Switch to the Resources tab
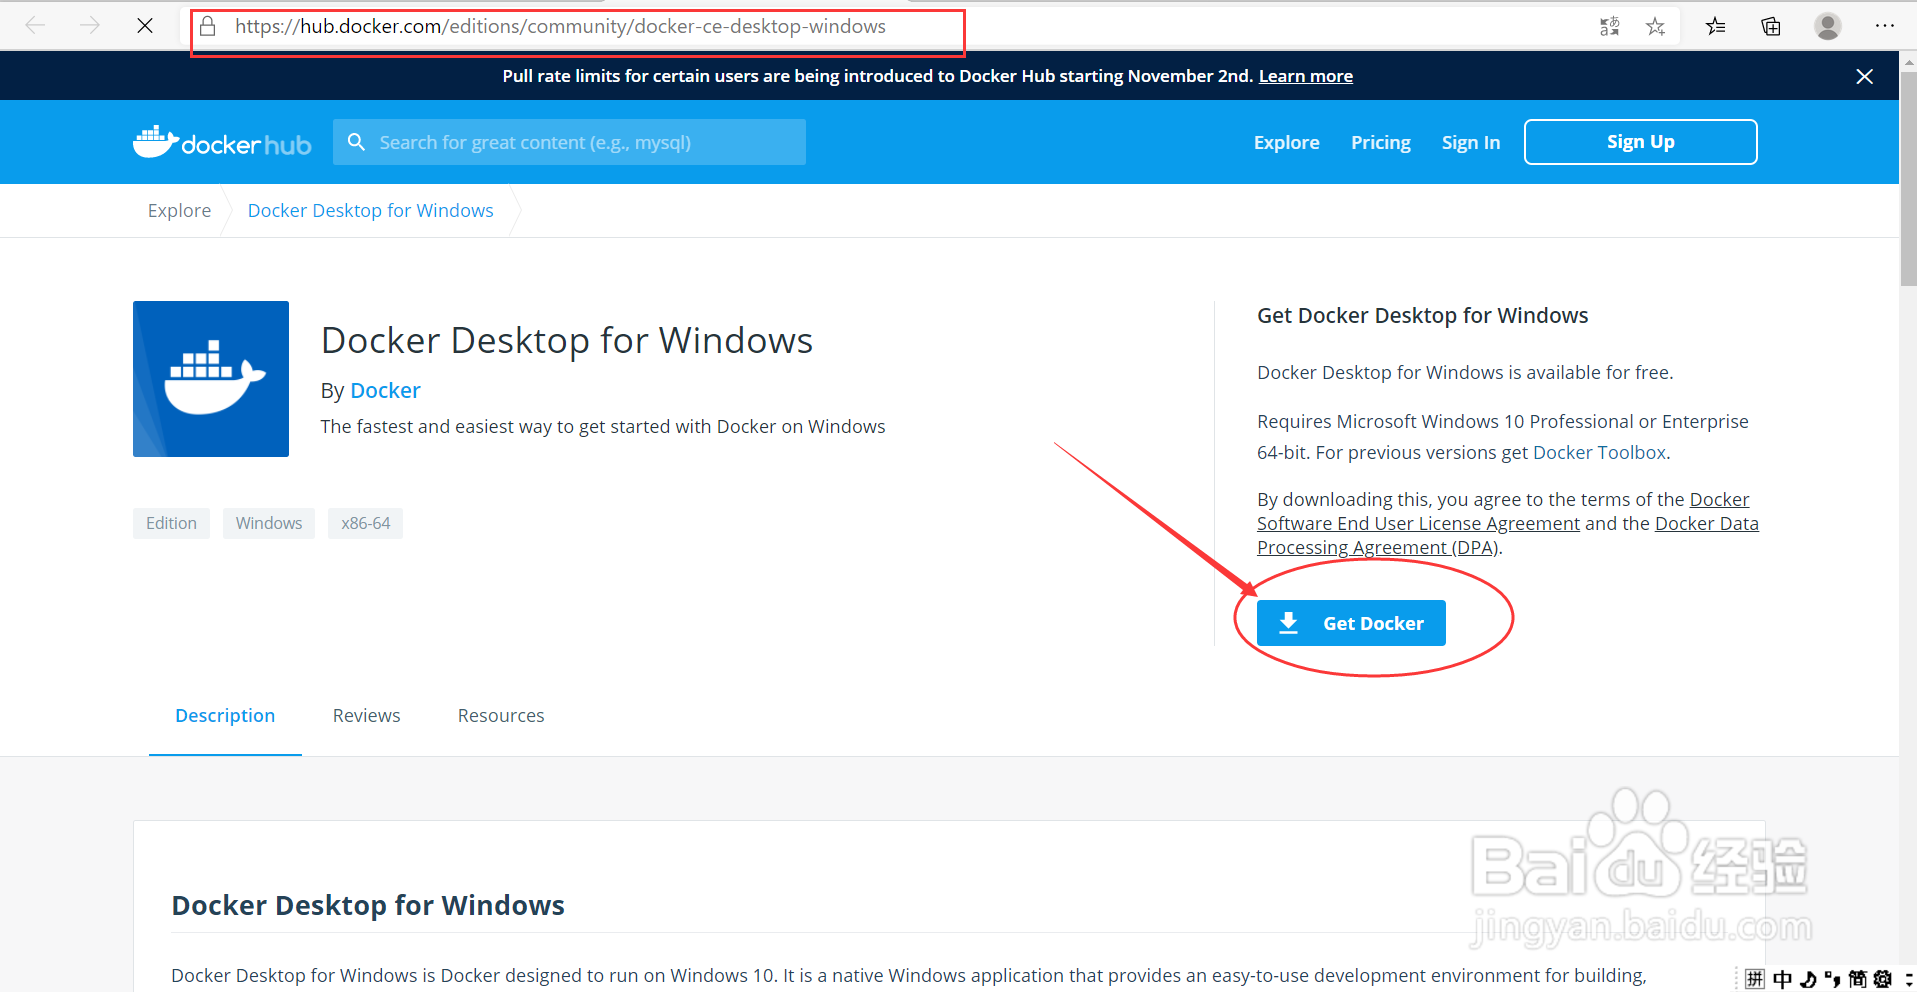This screenshot has height=992, width=1917. (501, 716)
